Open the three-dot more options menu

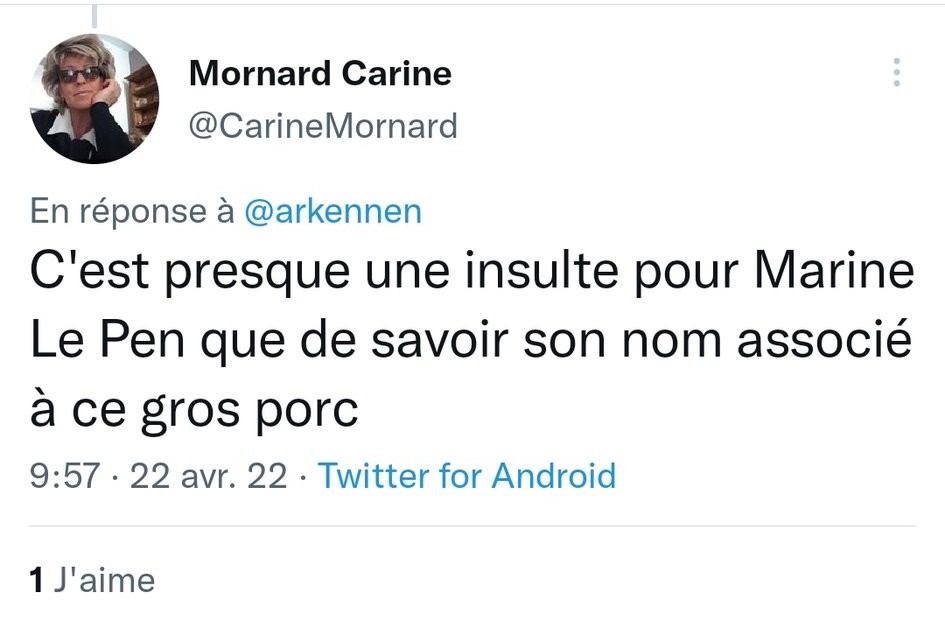click(x=896, y=73)
